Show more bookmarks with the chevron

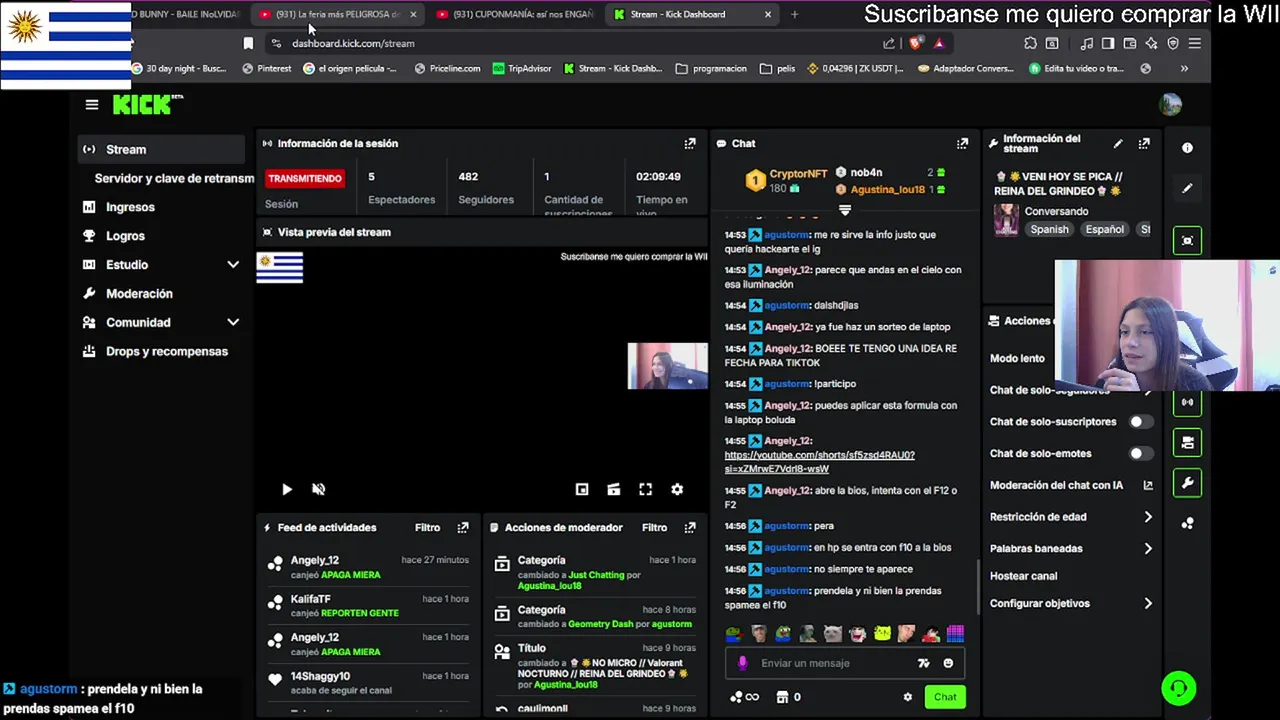pos(1184,69)
